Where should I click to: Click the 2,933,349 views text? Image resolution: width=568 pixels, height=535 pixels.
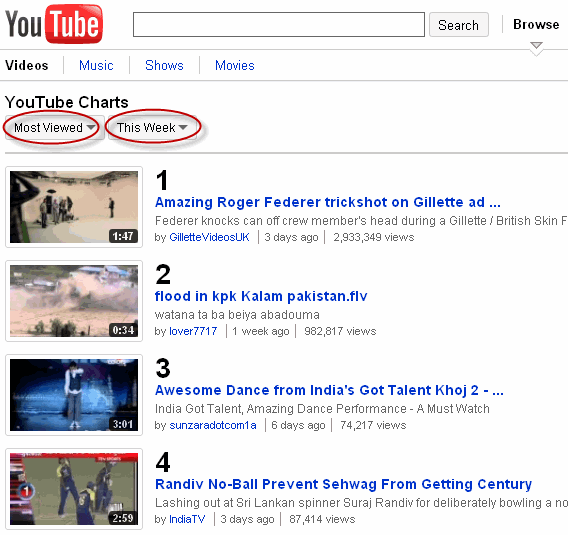tap(373, 237)
